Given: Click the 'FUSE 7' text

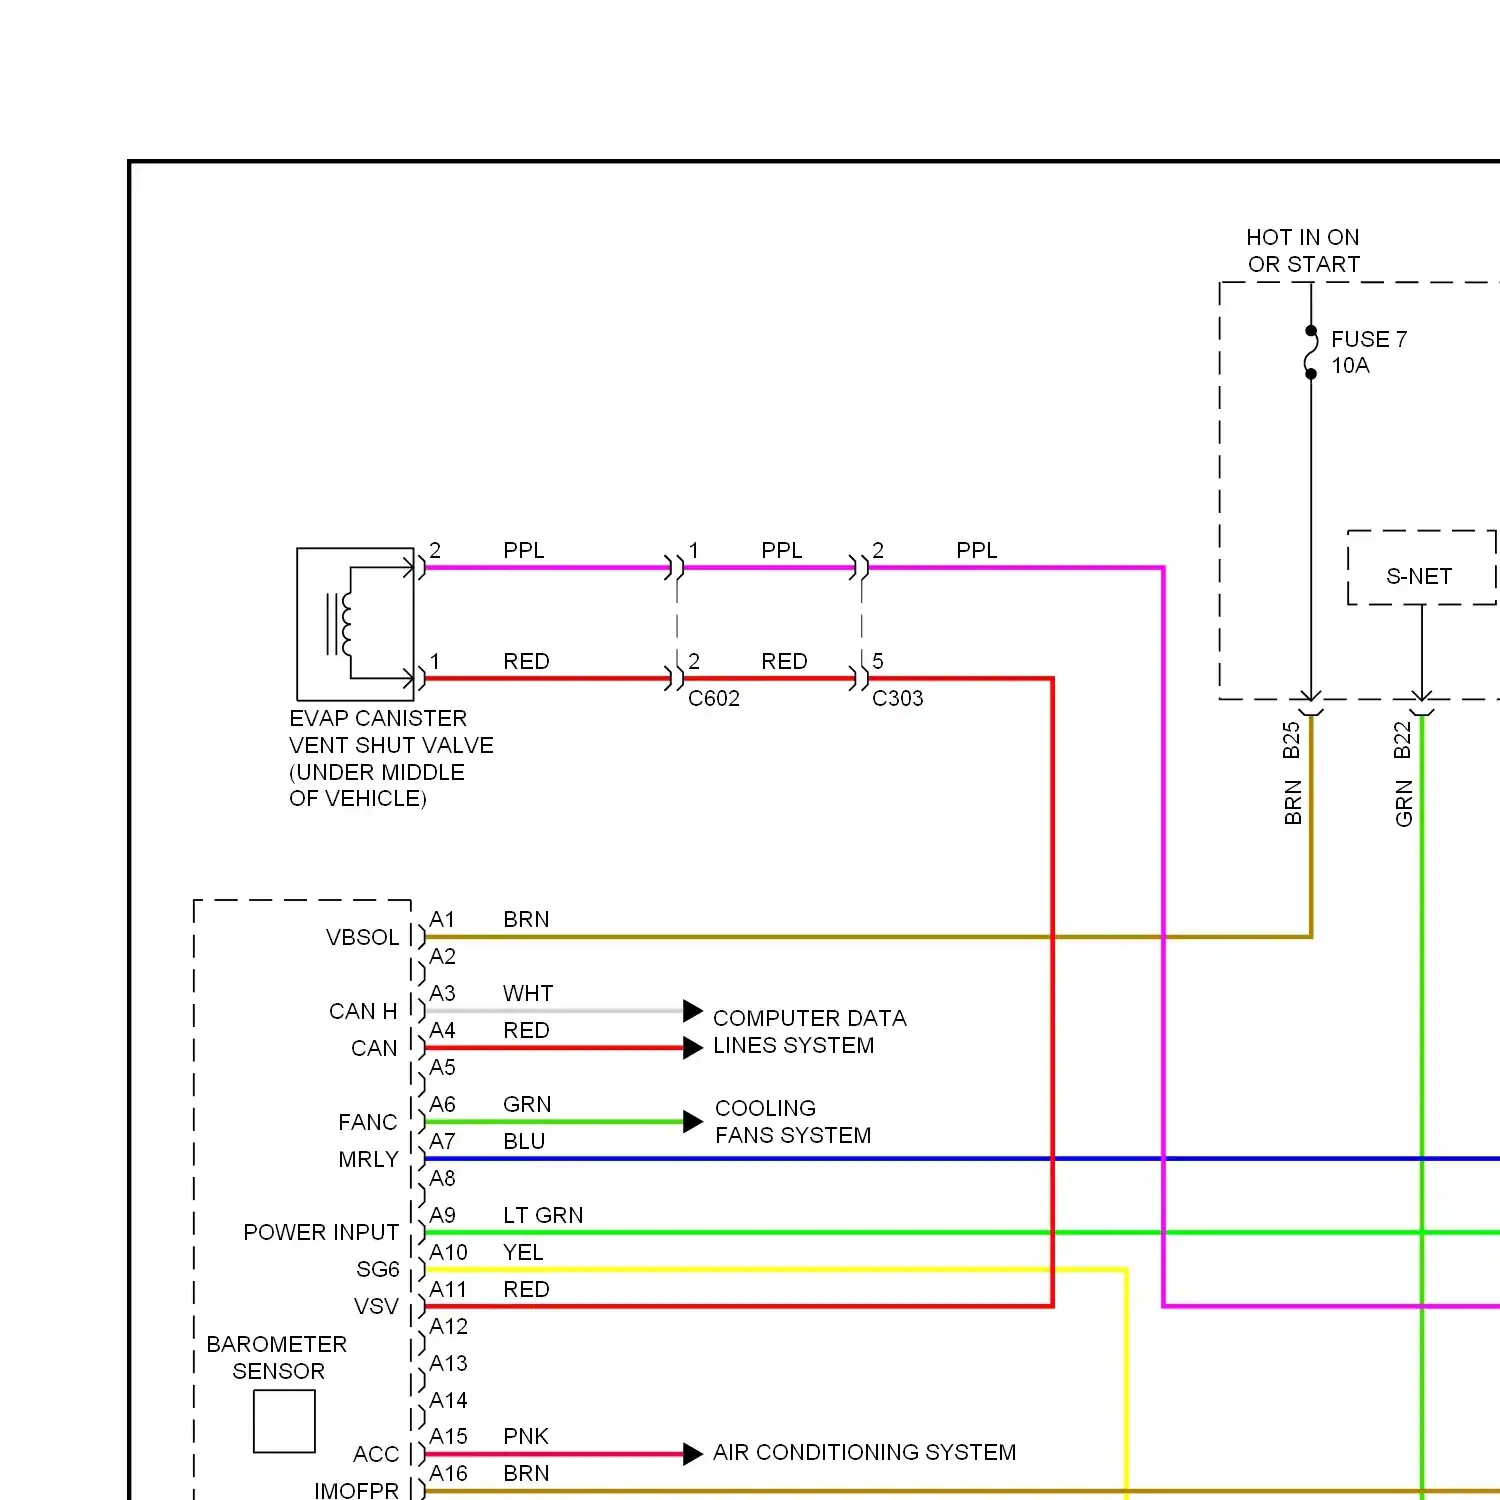Looking at the screenshot, I should [x=1369, y=340].
